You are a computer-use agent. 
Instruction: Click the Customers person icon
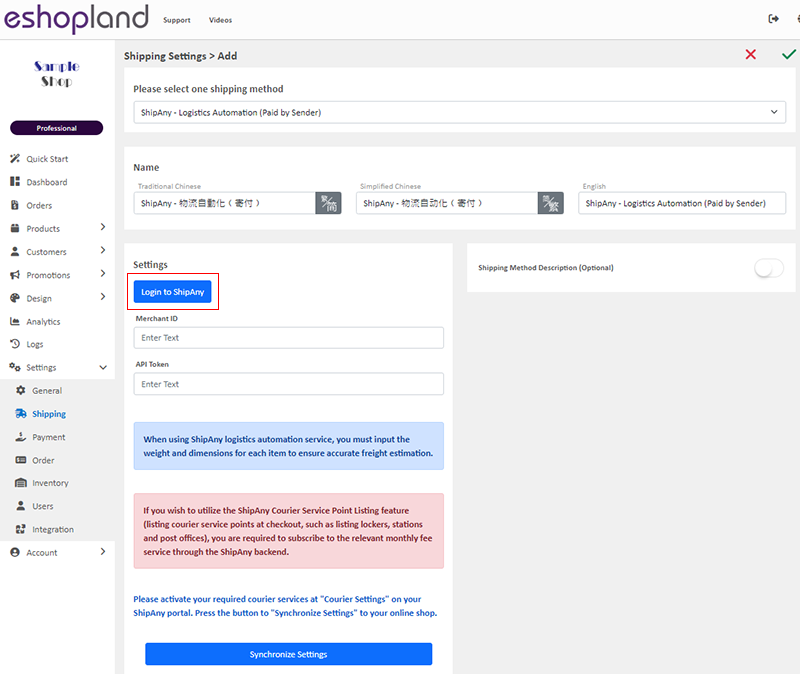(15, 252)
